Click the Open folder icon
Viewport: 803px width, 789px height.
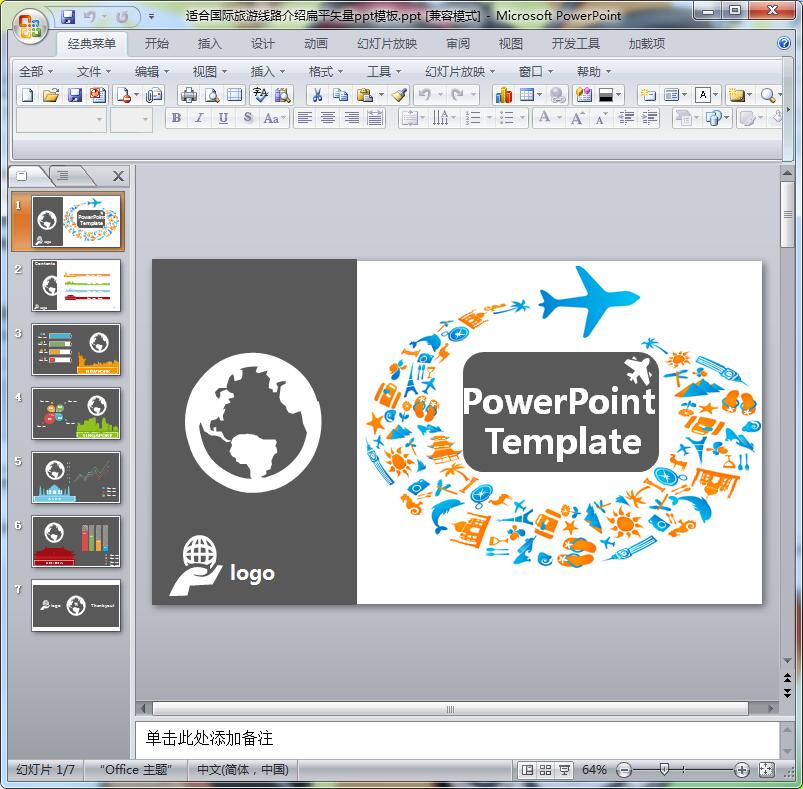coord(51,95)
